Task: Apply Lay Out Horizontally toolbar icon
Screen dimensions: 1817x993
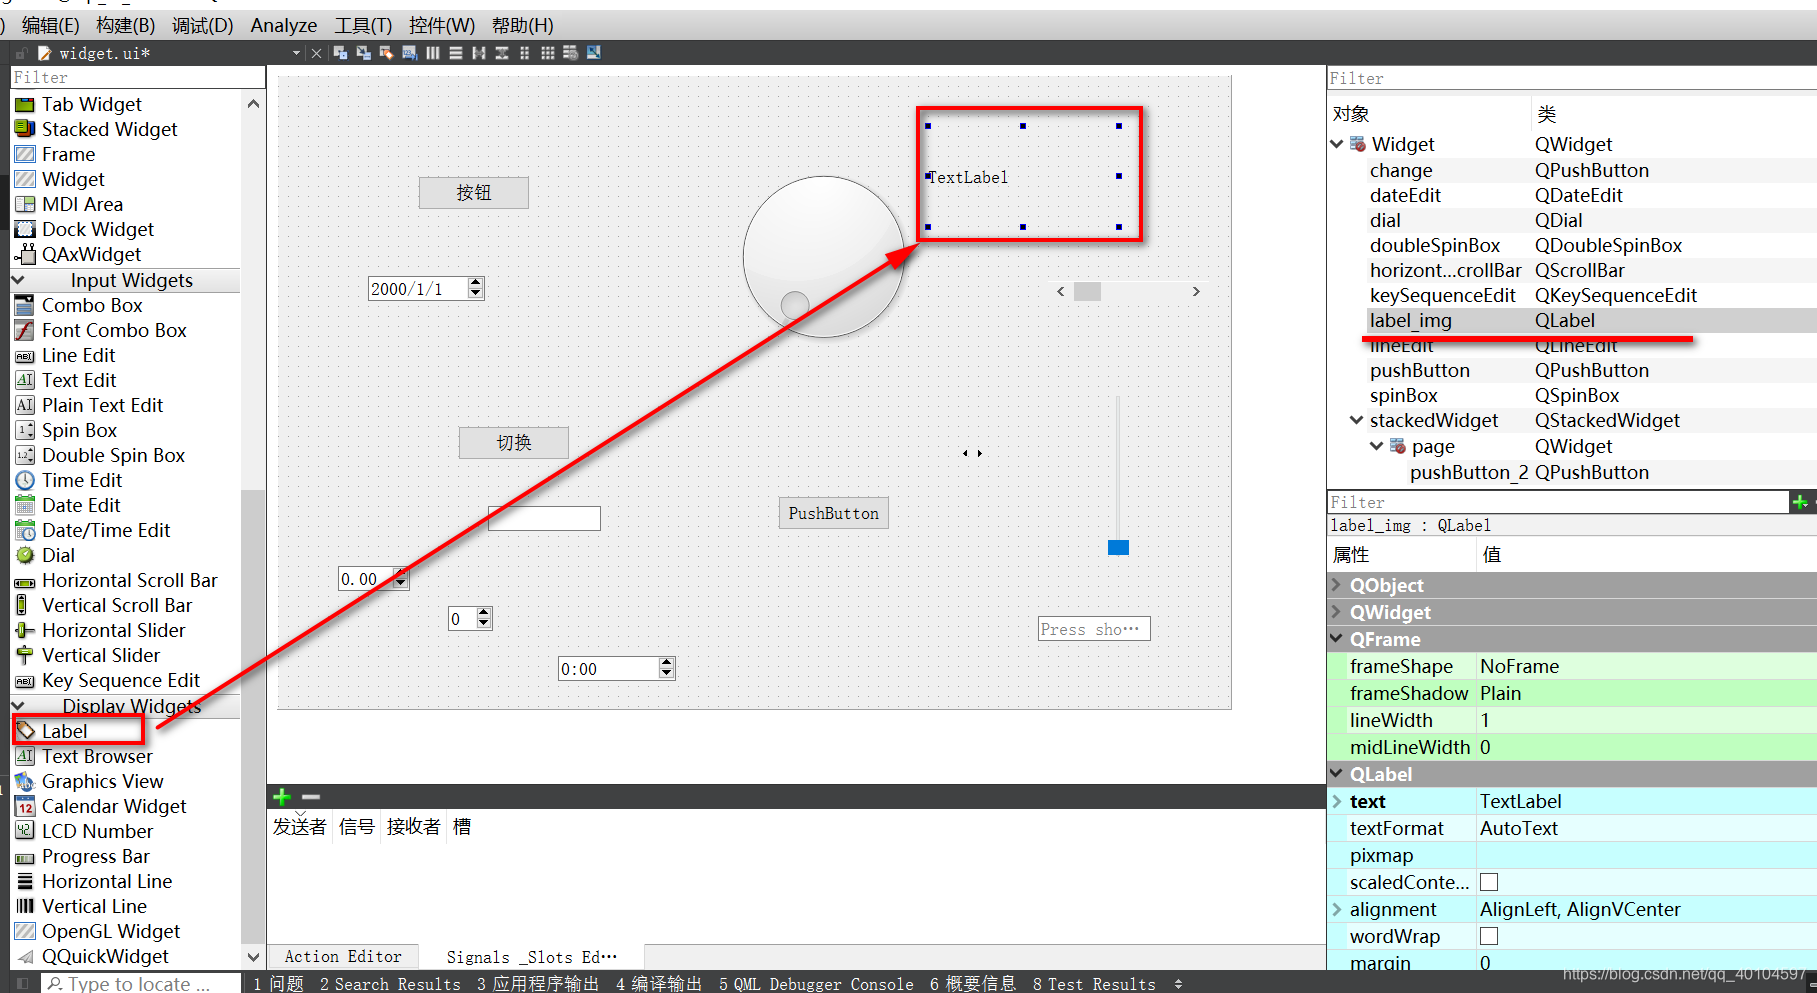Action: pos(432,53)
